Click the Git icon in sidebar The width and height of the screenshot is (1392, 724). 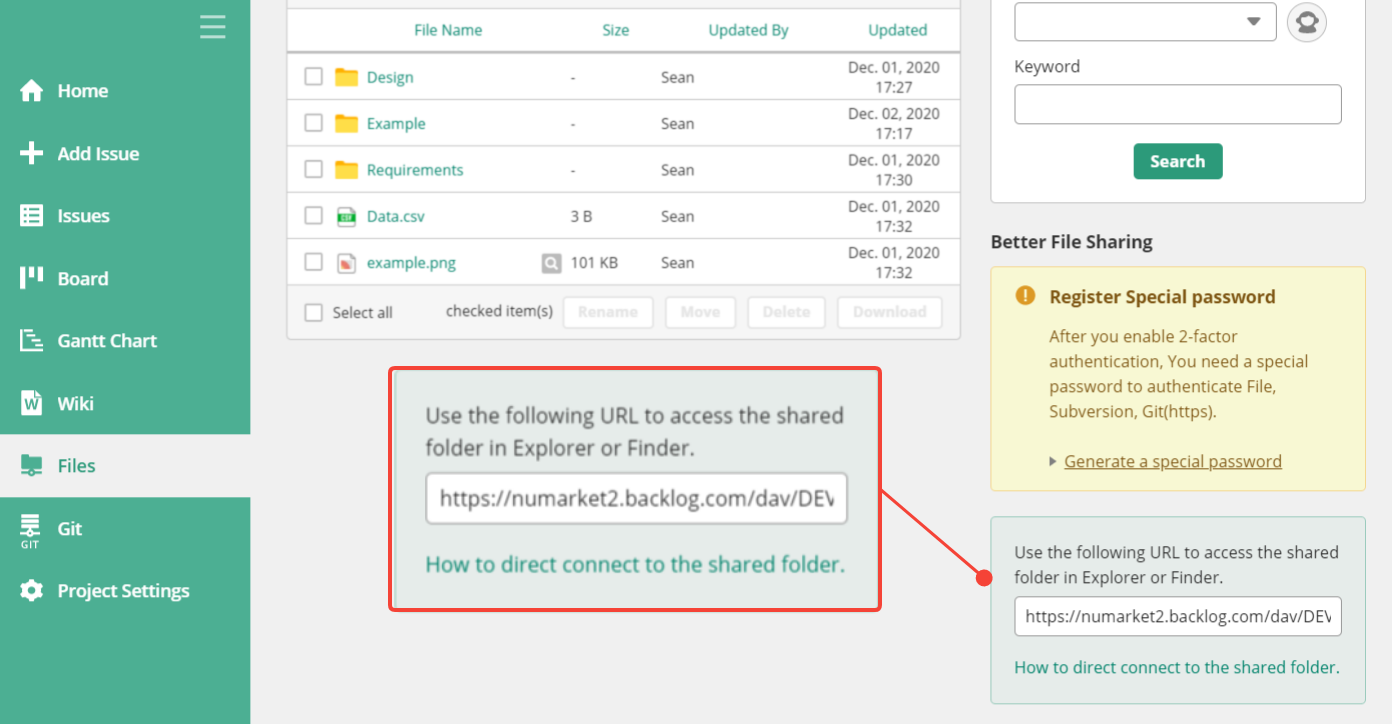coord(31,529)
